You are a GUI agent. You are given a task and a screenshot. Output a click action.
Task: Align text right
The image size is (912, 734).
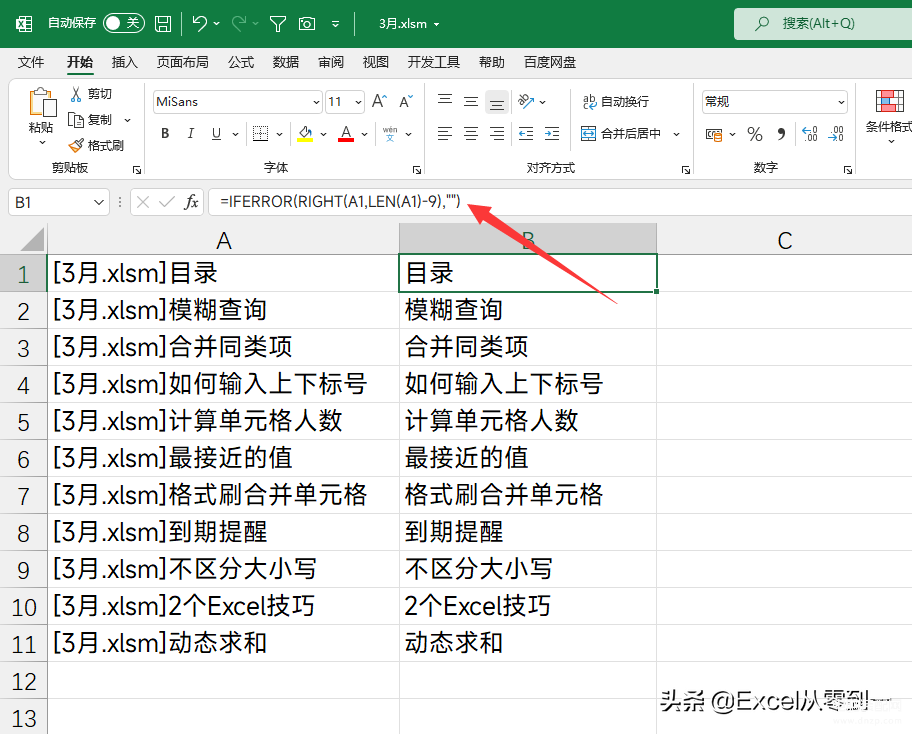tap(497, 134)
